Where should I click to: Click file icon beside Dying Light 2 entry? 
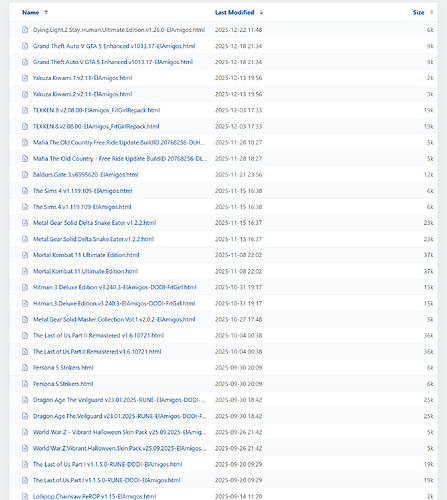[x=25, y=30]
